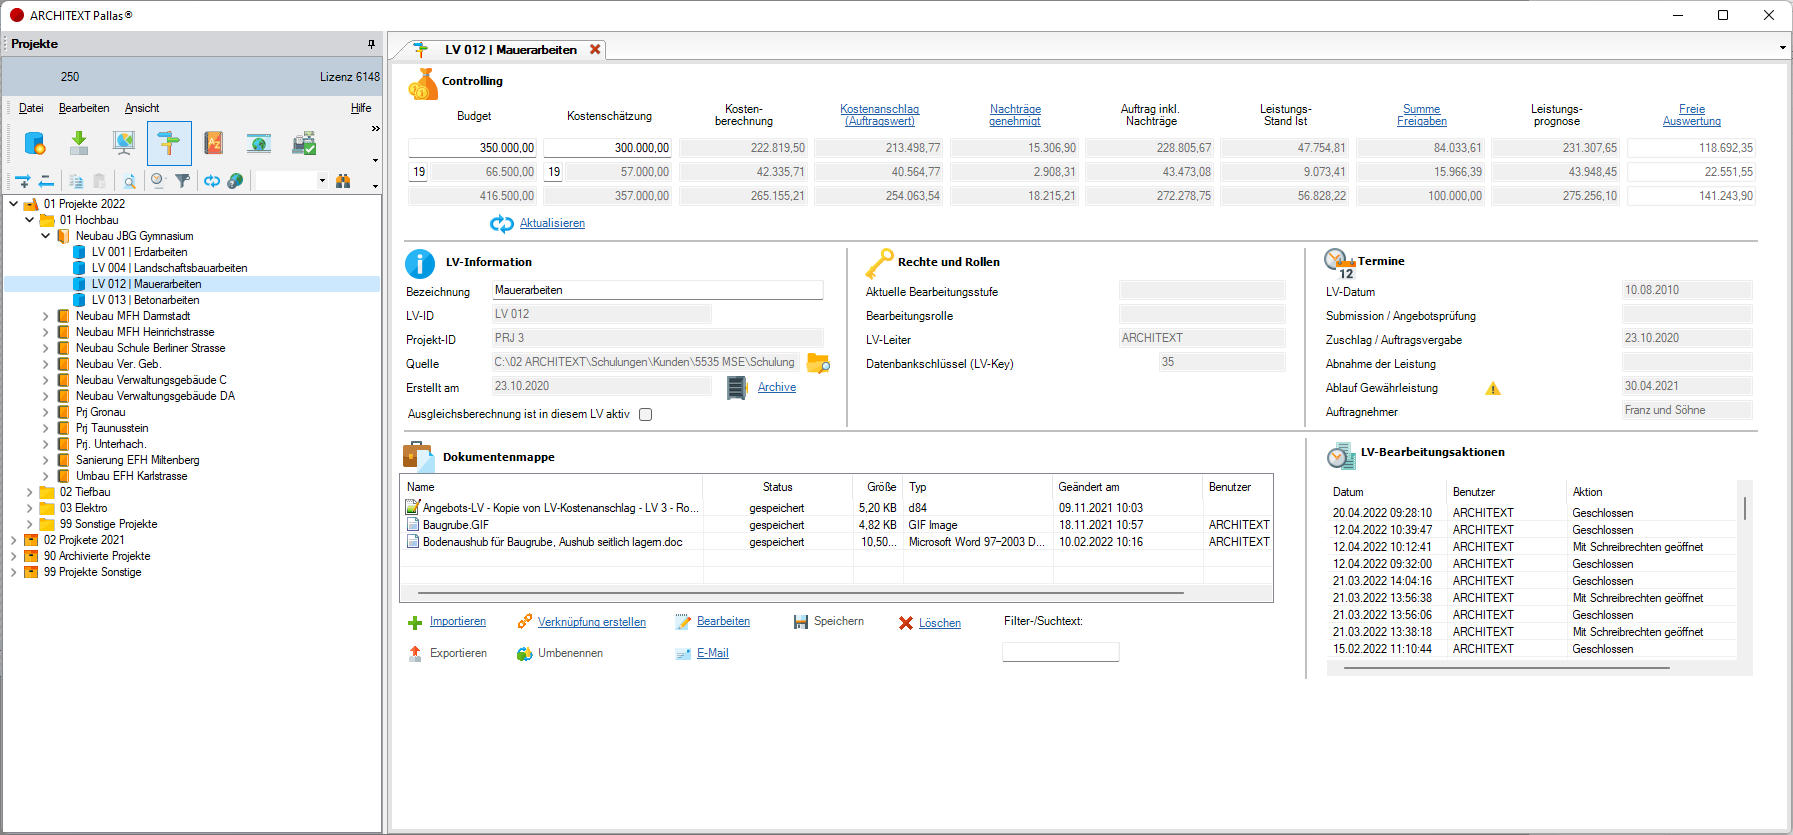The image size is (1793, 835).
Task: Click the globe browser window toolbar icon
Action: click(259, 143)
